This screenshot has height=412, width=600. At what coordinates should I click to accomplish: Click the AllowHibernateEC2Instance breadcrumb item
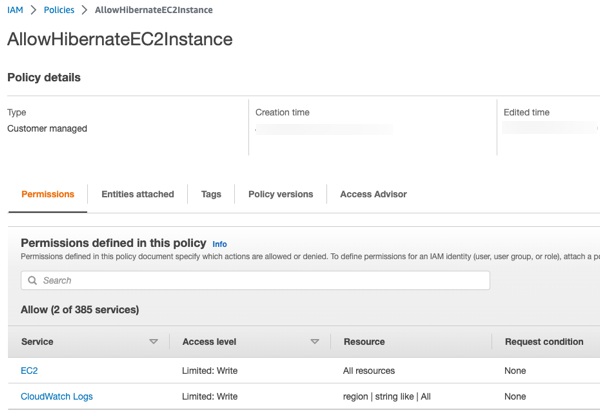pos(154,10)
